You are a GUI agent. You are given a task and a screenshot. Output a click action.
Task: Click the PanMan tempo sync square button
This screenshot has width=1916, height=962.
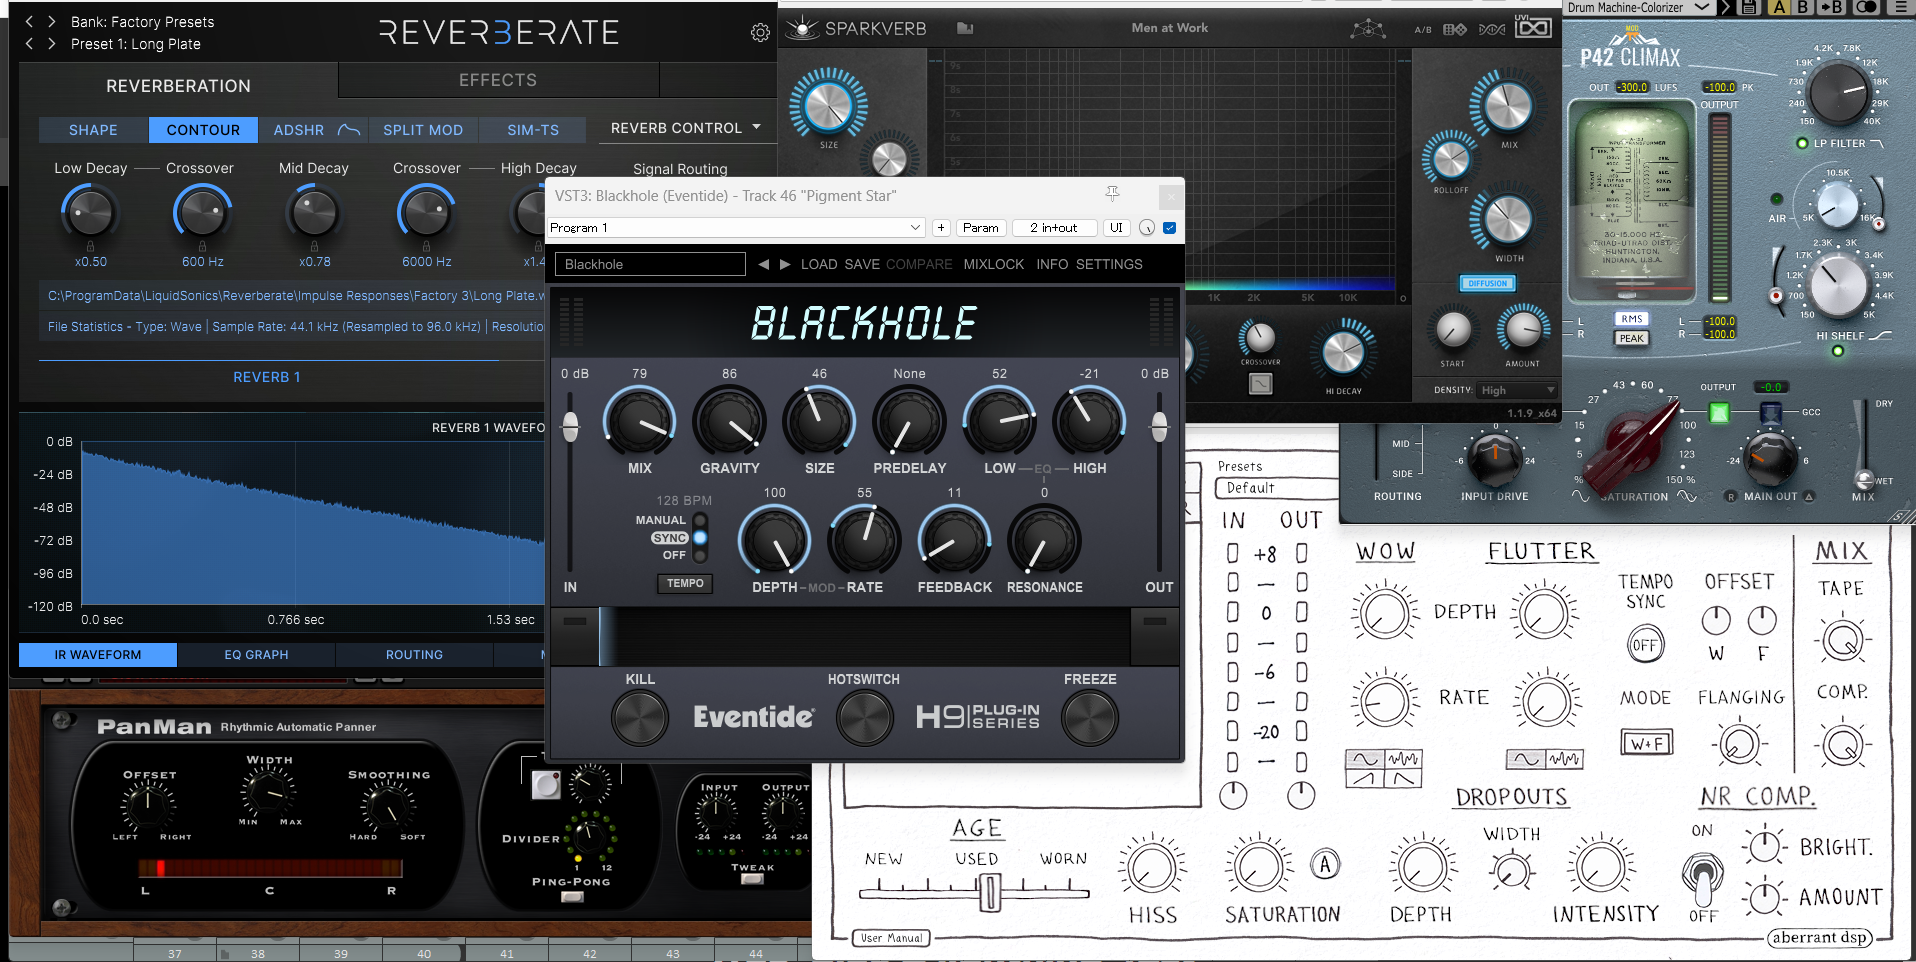(545, 785)
